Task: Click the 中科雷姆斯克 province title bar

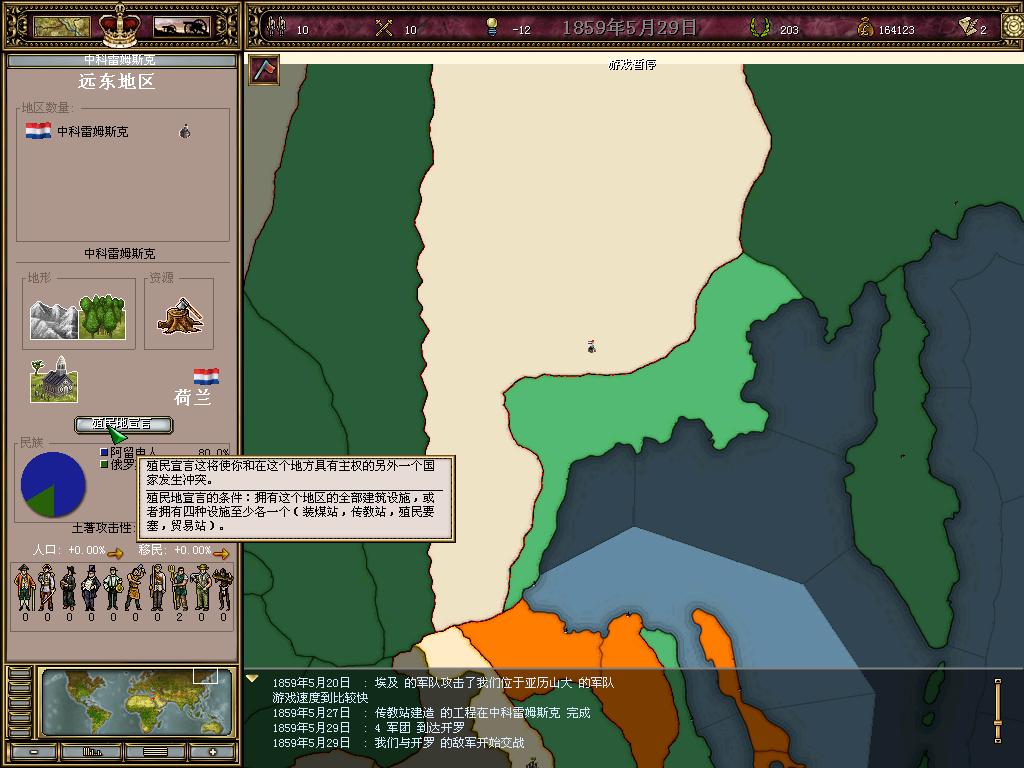Action: tap(121, 60)
